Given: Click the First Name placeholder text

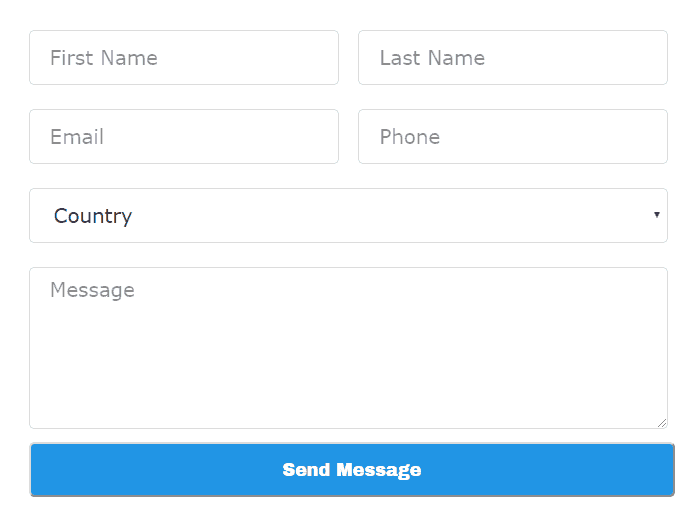Looking at the screenshot, I should pyautogui.click(x=104, y=58).
